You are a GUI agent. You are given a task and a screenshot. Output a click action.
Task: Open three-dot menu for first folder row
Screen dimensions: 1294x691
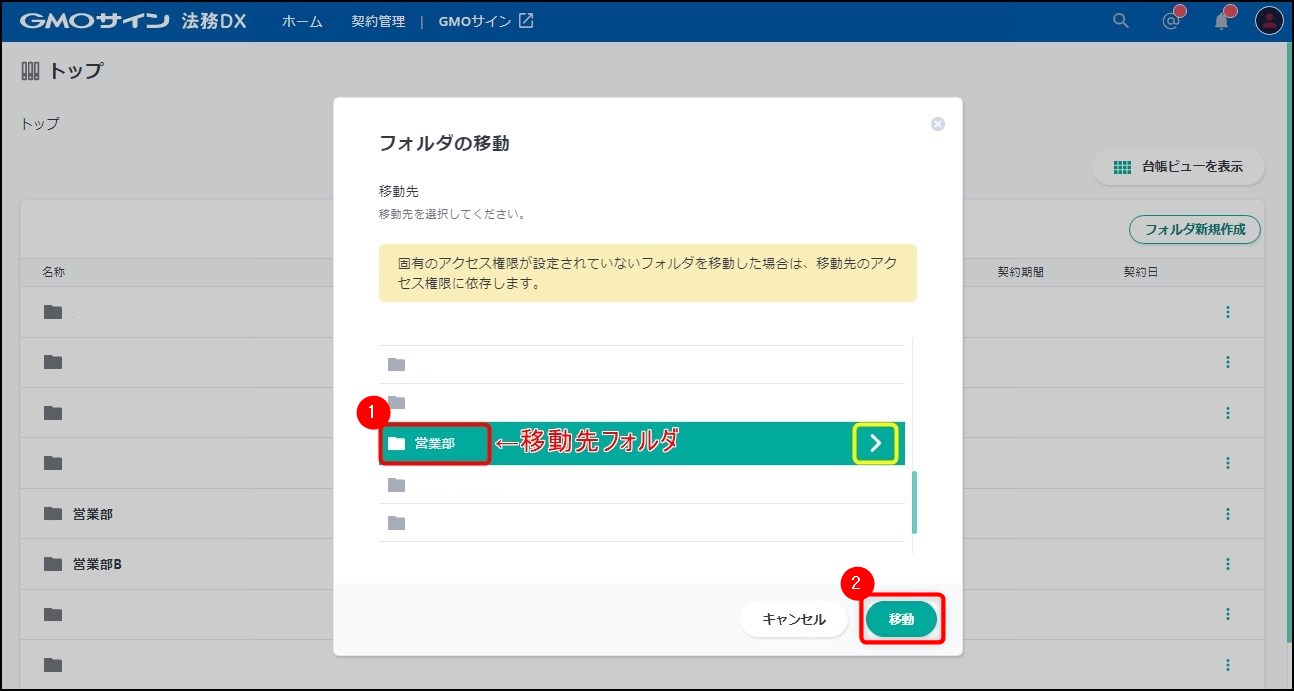coord(1227,312)
